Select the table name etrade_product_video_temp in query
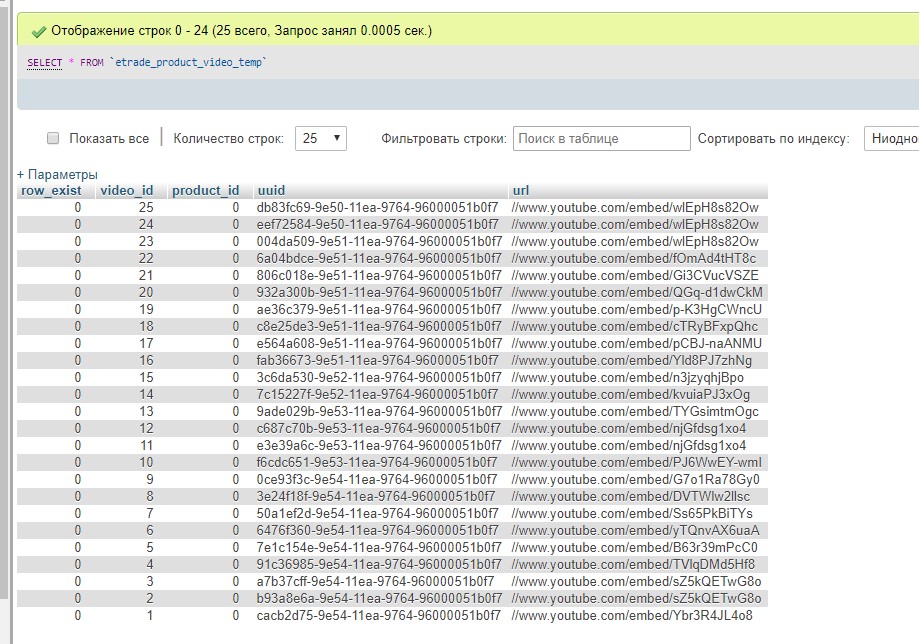Viewport: 919px width, 644px height. click(188, 62)
